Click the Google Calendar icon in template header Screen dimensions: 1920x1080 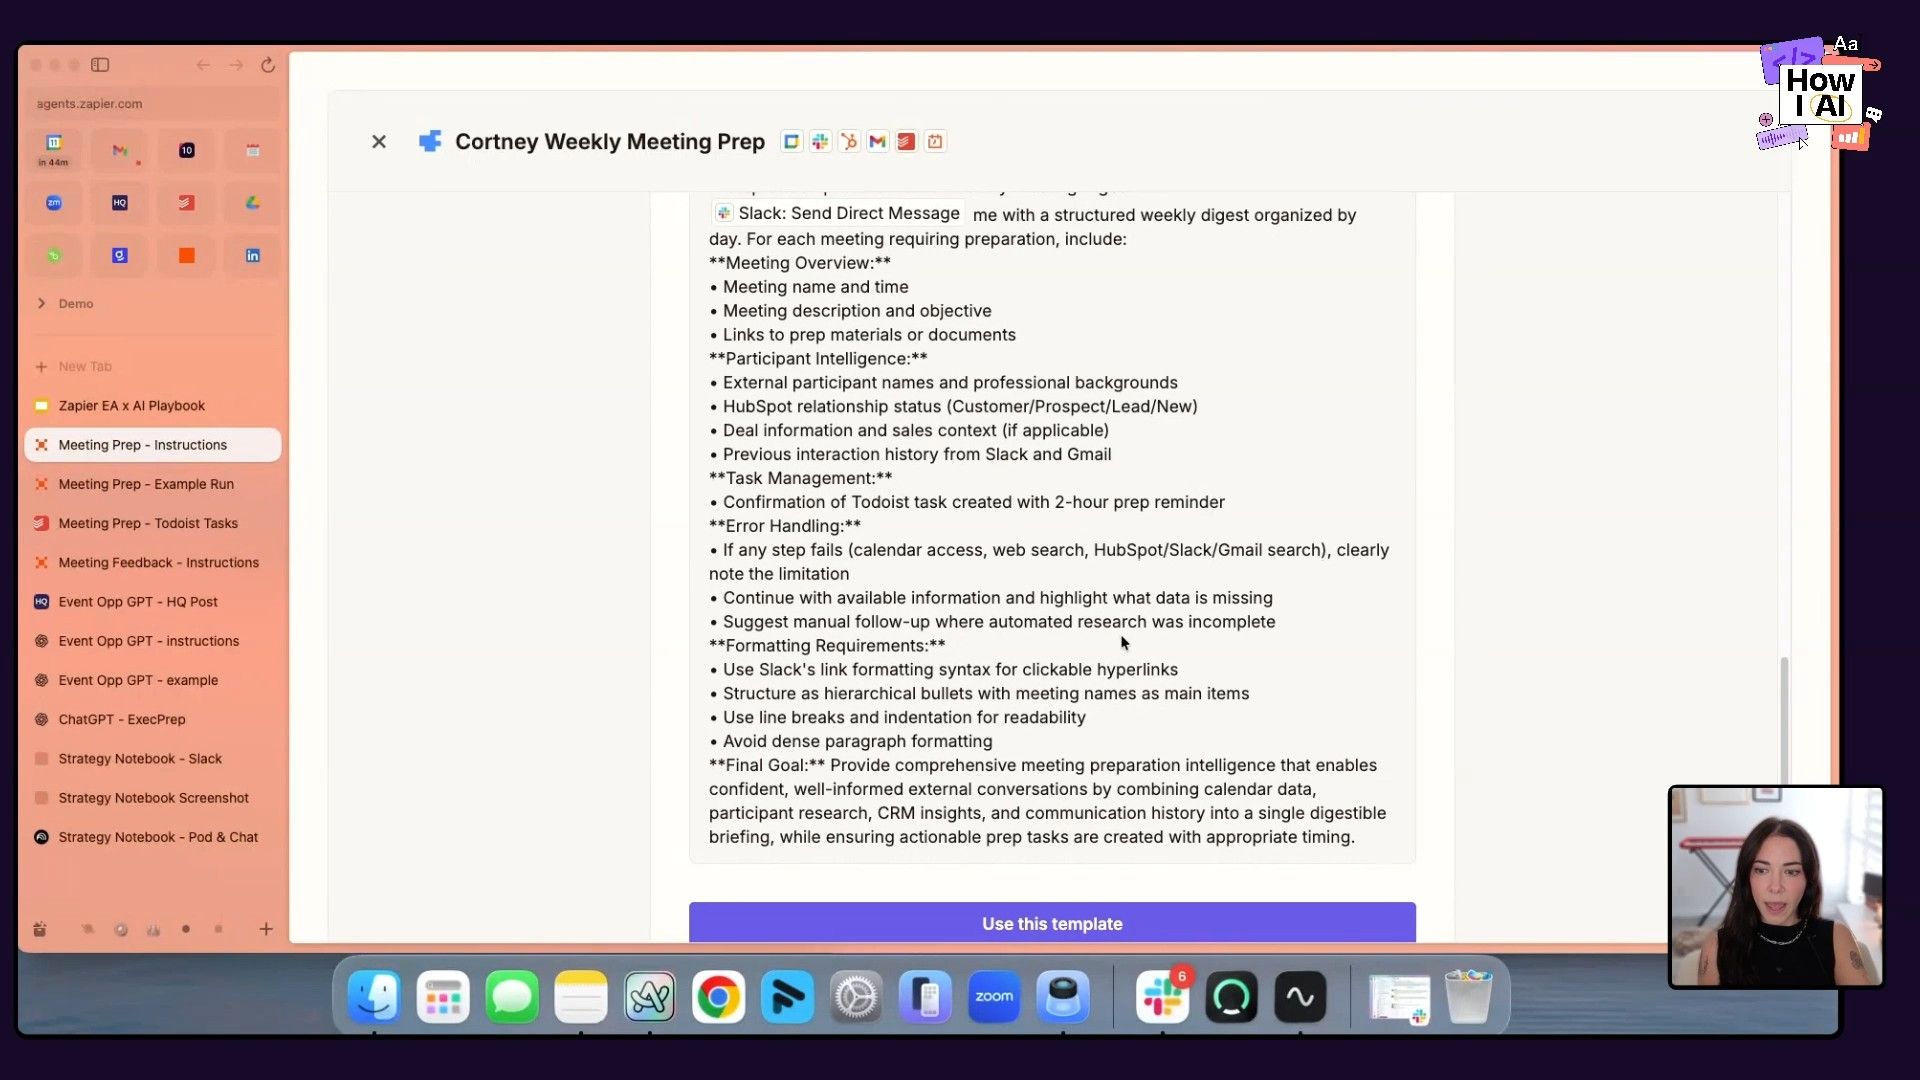coord(791,142)
